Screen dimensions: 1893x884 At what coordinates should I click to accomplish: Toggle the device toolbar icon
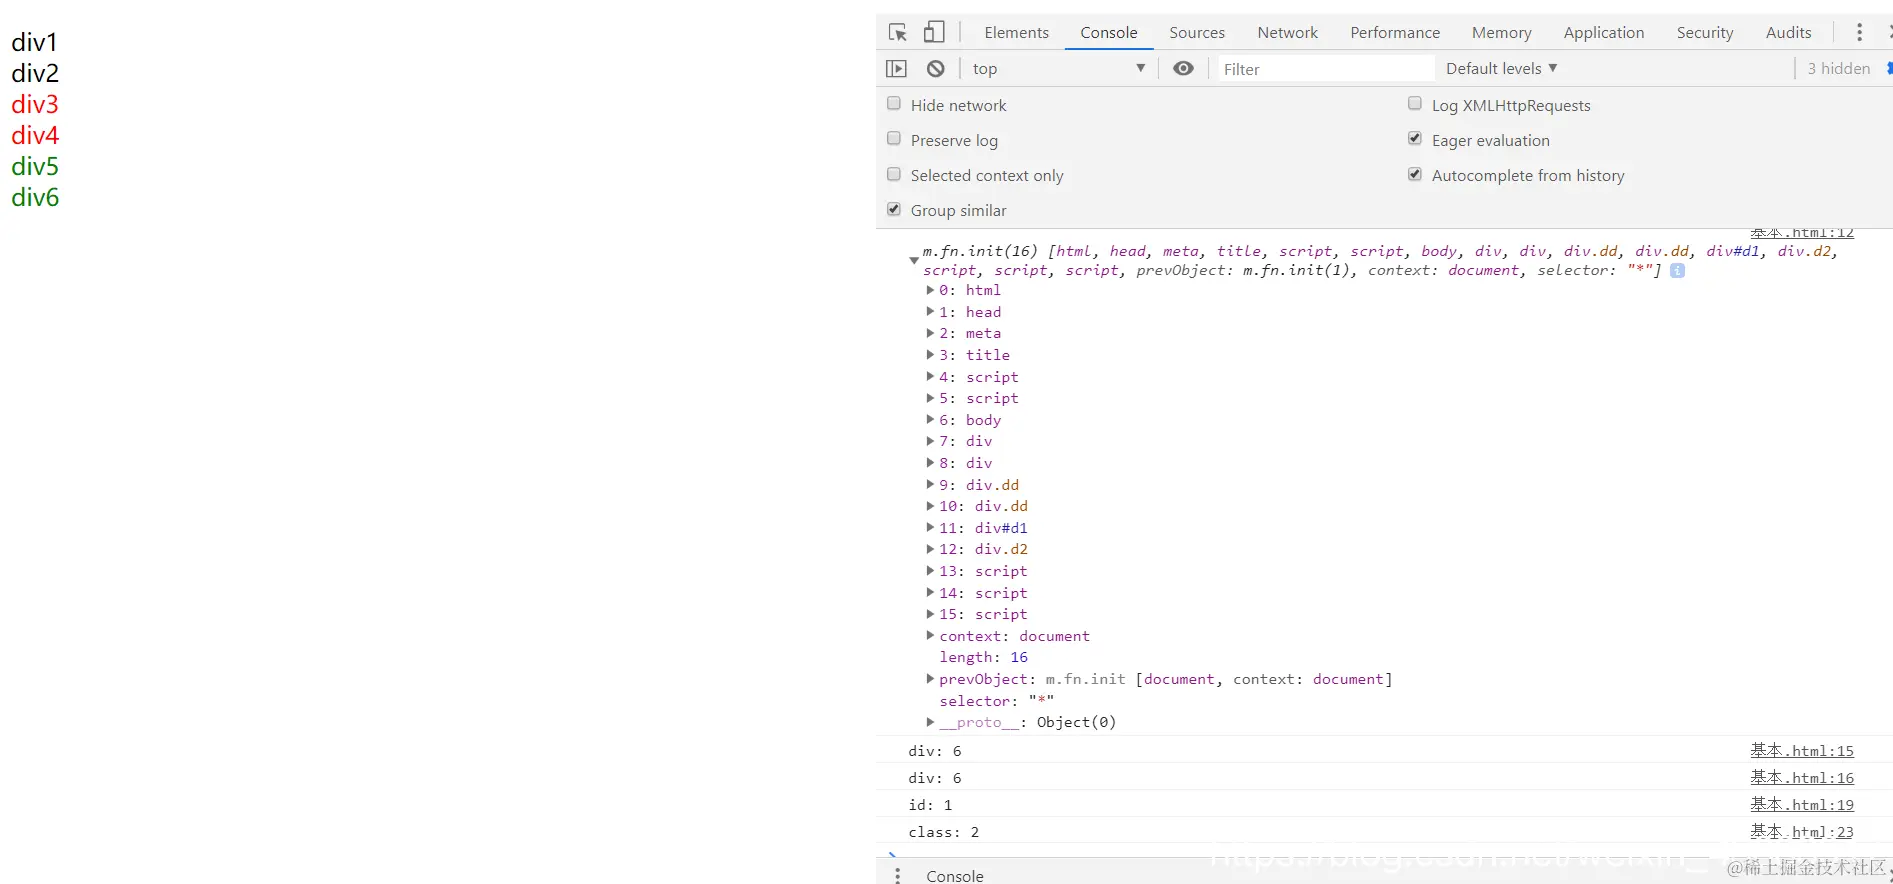(934, 32)
